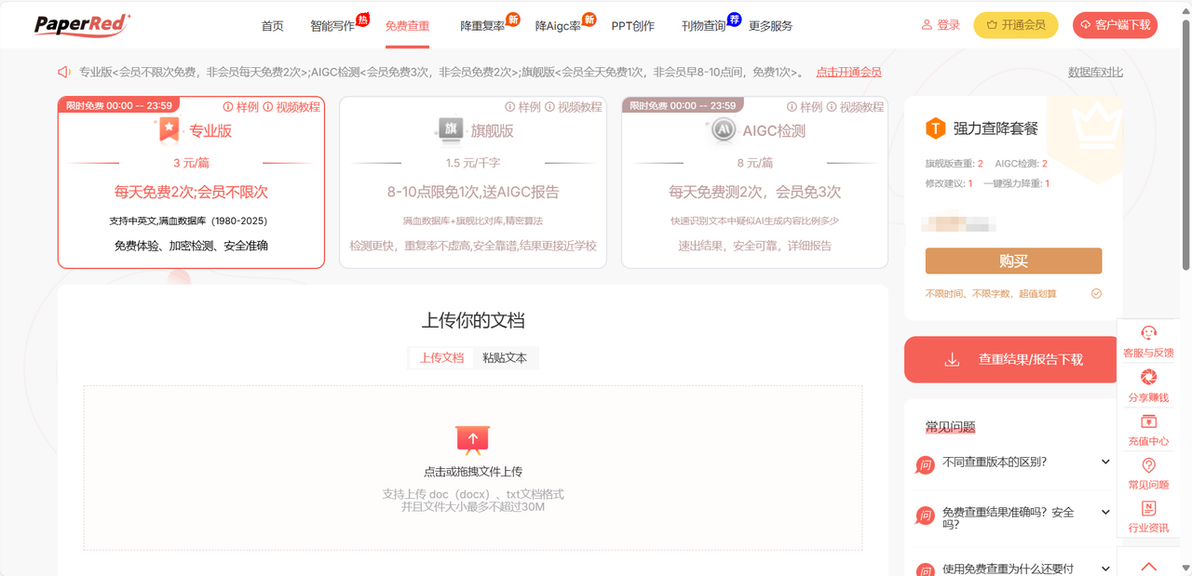1192x576 pixels.
Task: Click the red upload file icon
Action: (x=473, y=440)
